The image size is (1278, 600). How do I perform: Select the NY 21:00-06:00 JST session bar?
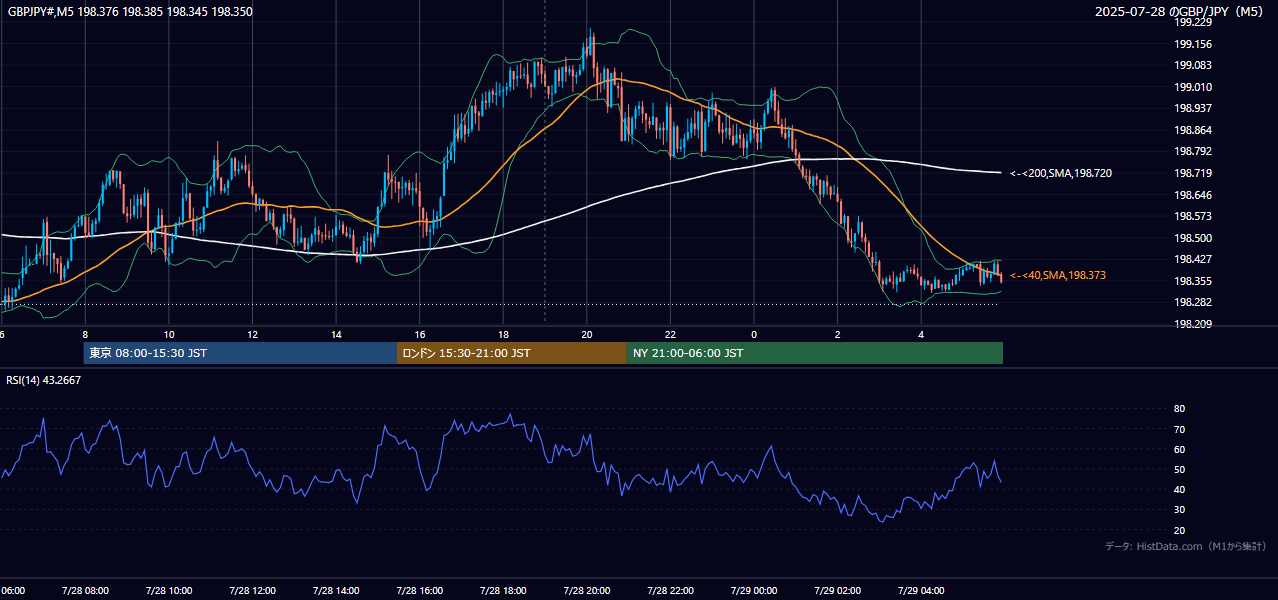pyautogui.click(x=815, y=353)
